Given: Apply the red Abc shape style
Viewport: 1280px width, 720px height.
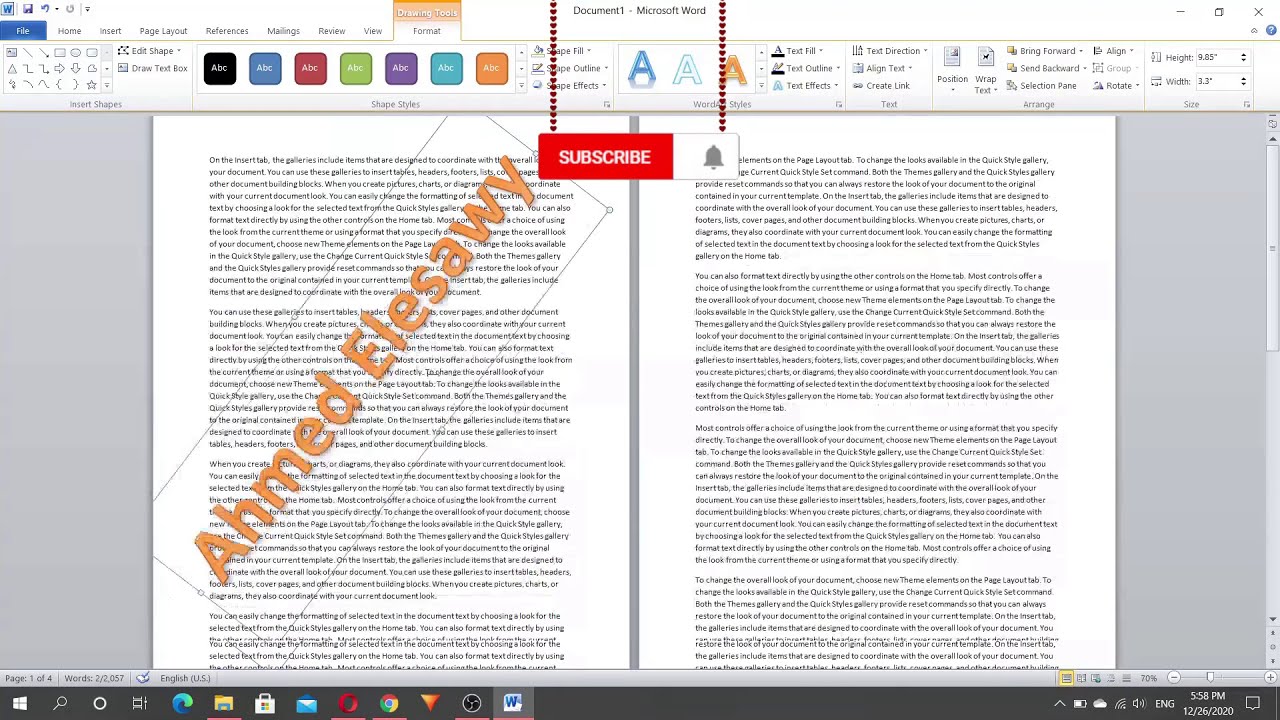Looking at the screenshot, I should tap(310, 68).
